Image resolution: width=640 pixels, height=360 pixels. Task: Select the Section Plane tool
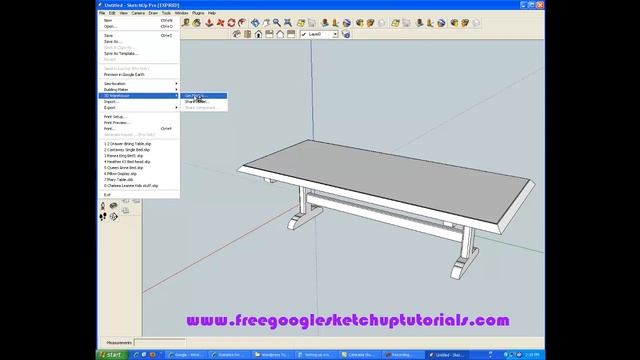113,216
